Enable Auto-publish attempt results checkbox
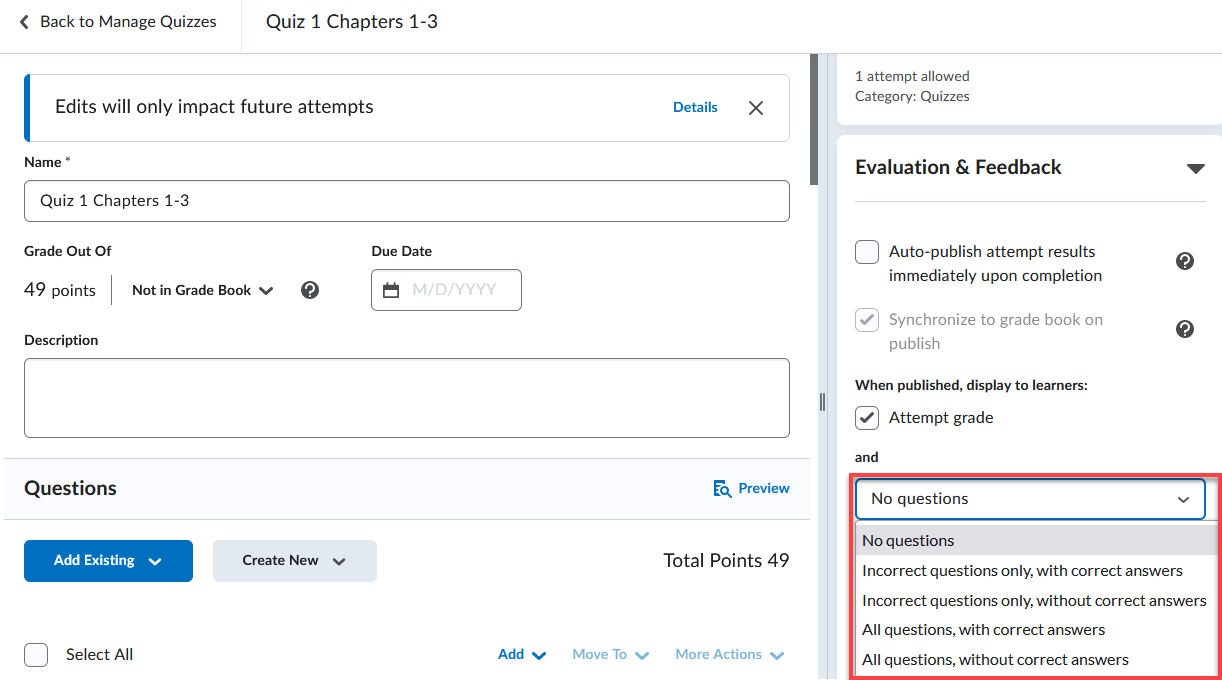The height and width of the screenshot is (680, 1222). [867, 252]
